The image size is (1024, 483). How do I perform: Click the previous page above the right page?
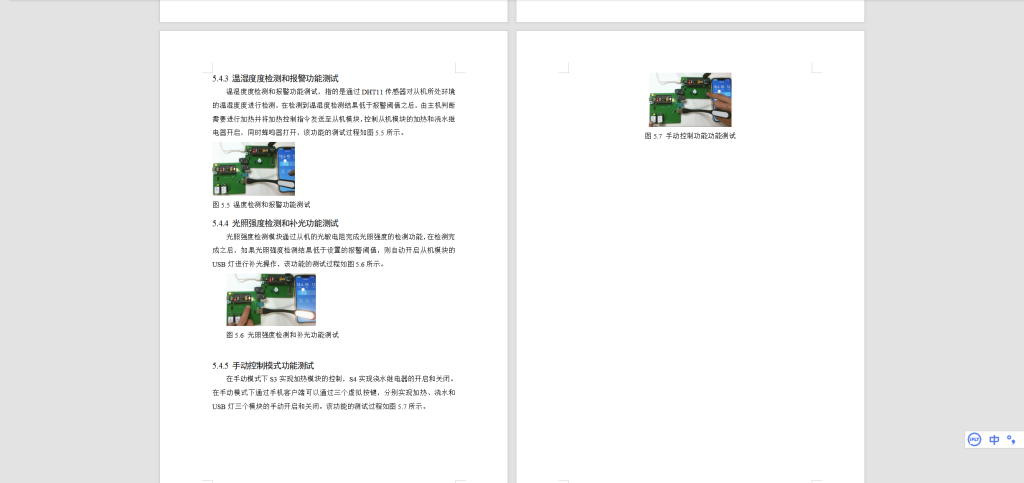pos(690,10)
